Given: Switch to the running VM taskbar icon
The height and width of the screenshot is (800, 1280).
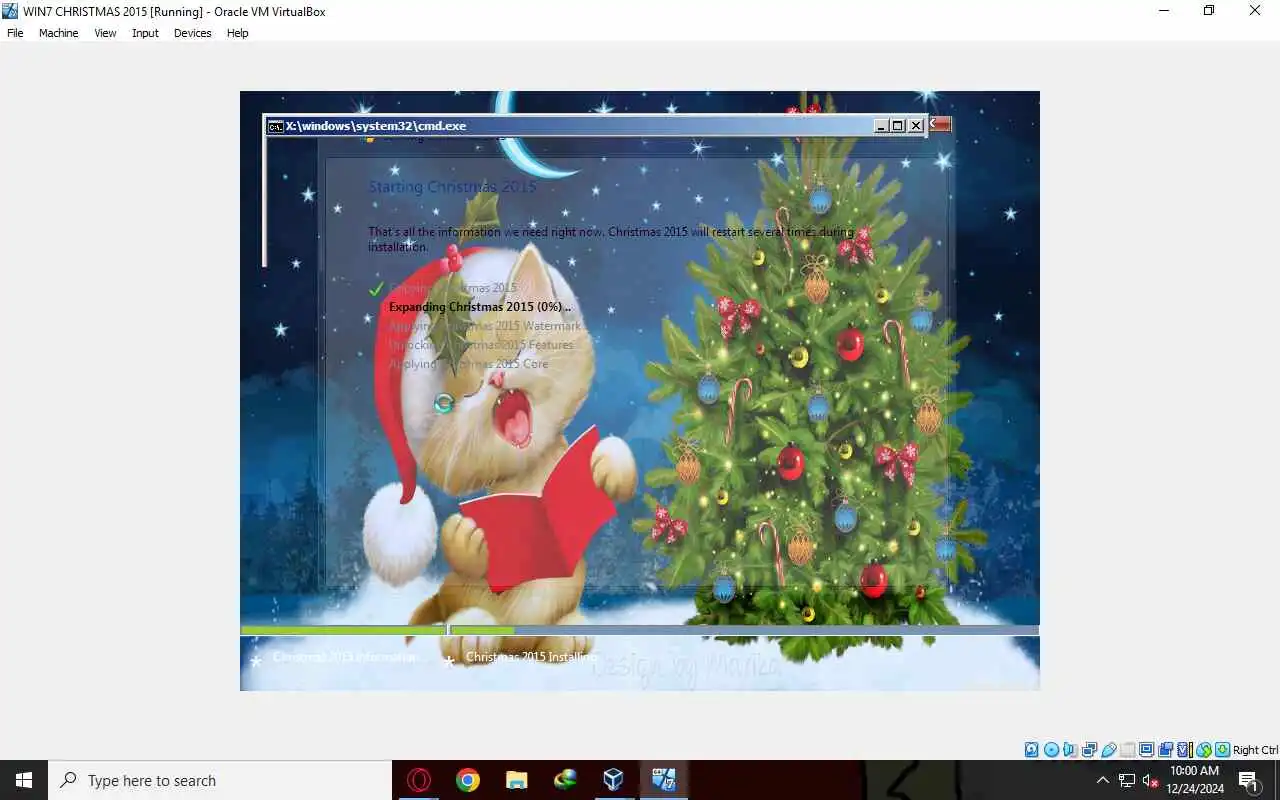Looking at the screenshot, I should [x=663, y=780].
